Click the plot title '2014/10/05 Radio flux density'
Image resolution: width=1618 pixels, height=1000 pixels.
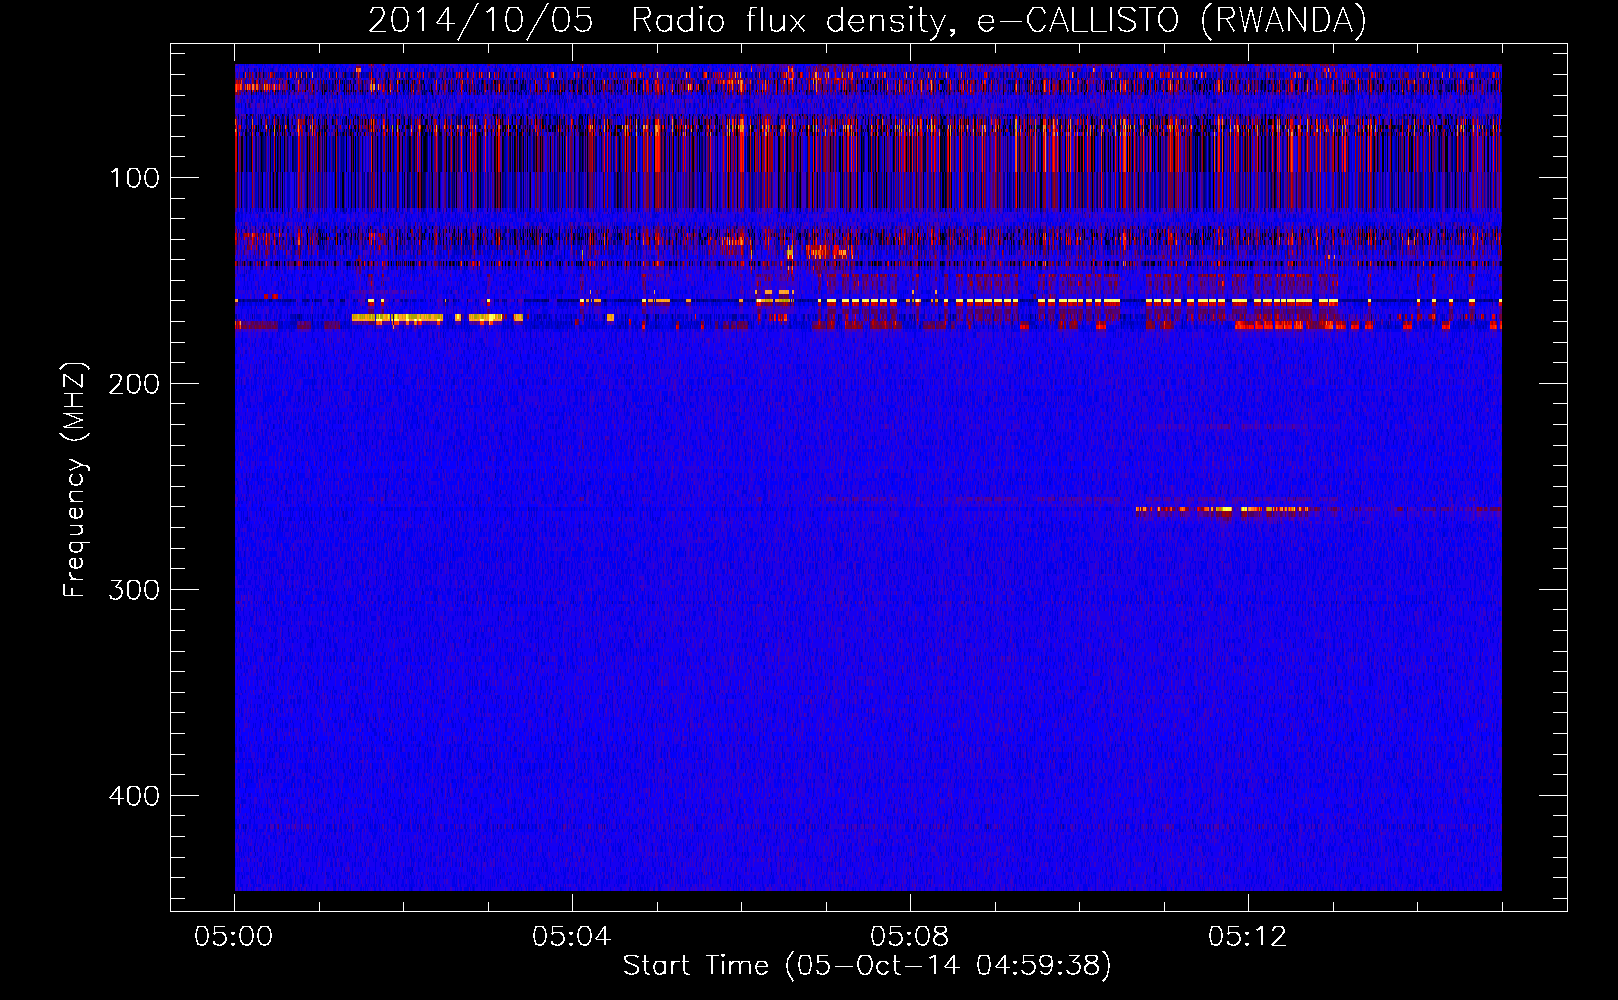(867, 21)
